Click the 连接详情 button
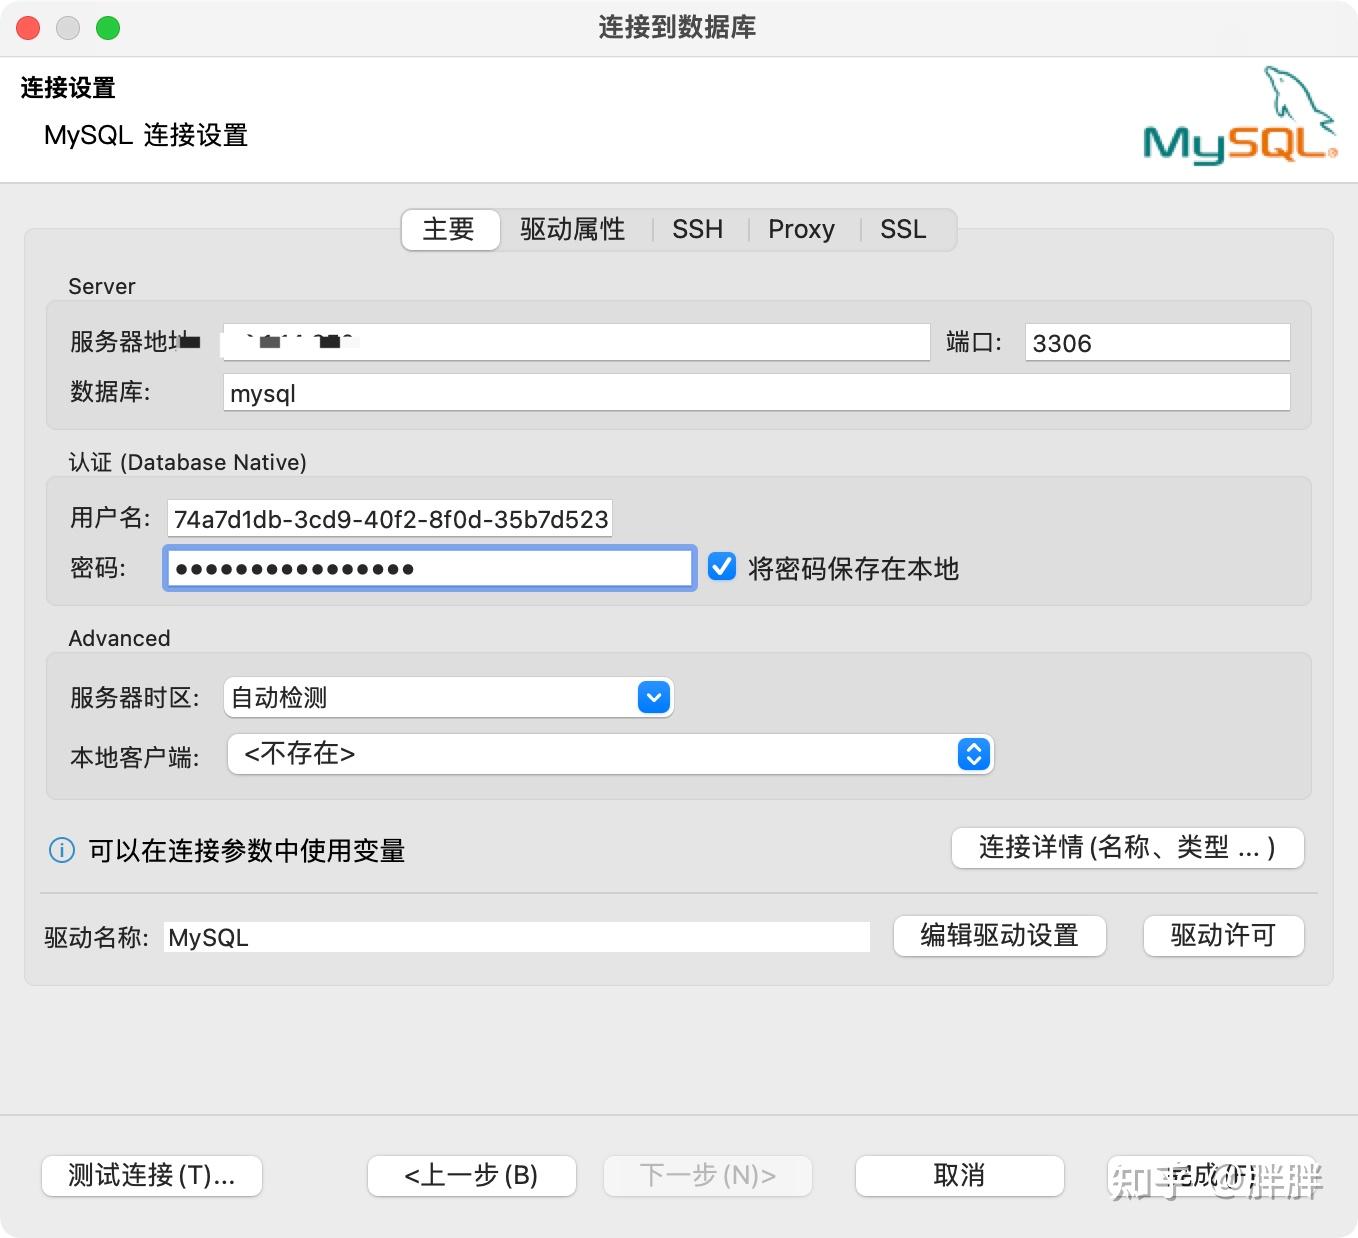Image resolution: width=1358 pixels, height=1238 pixels. (1126, 847)
